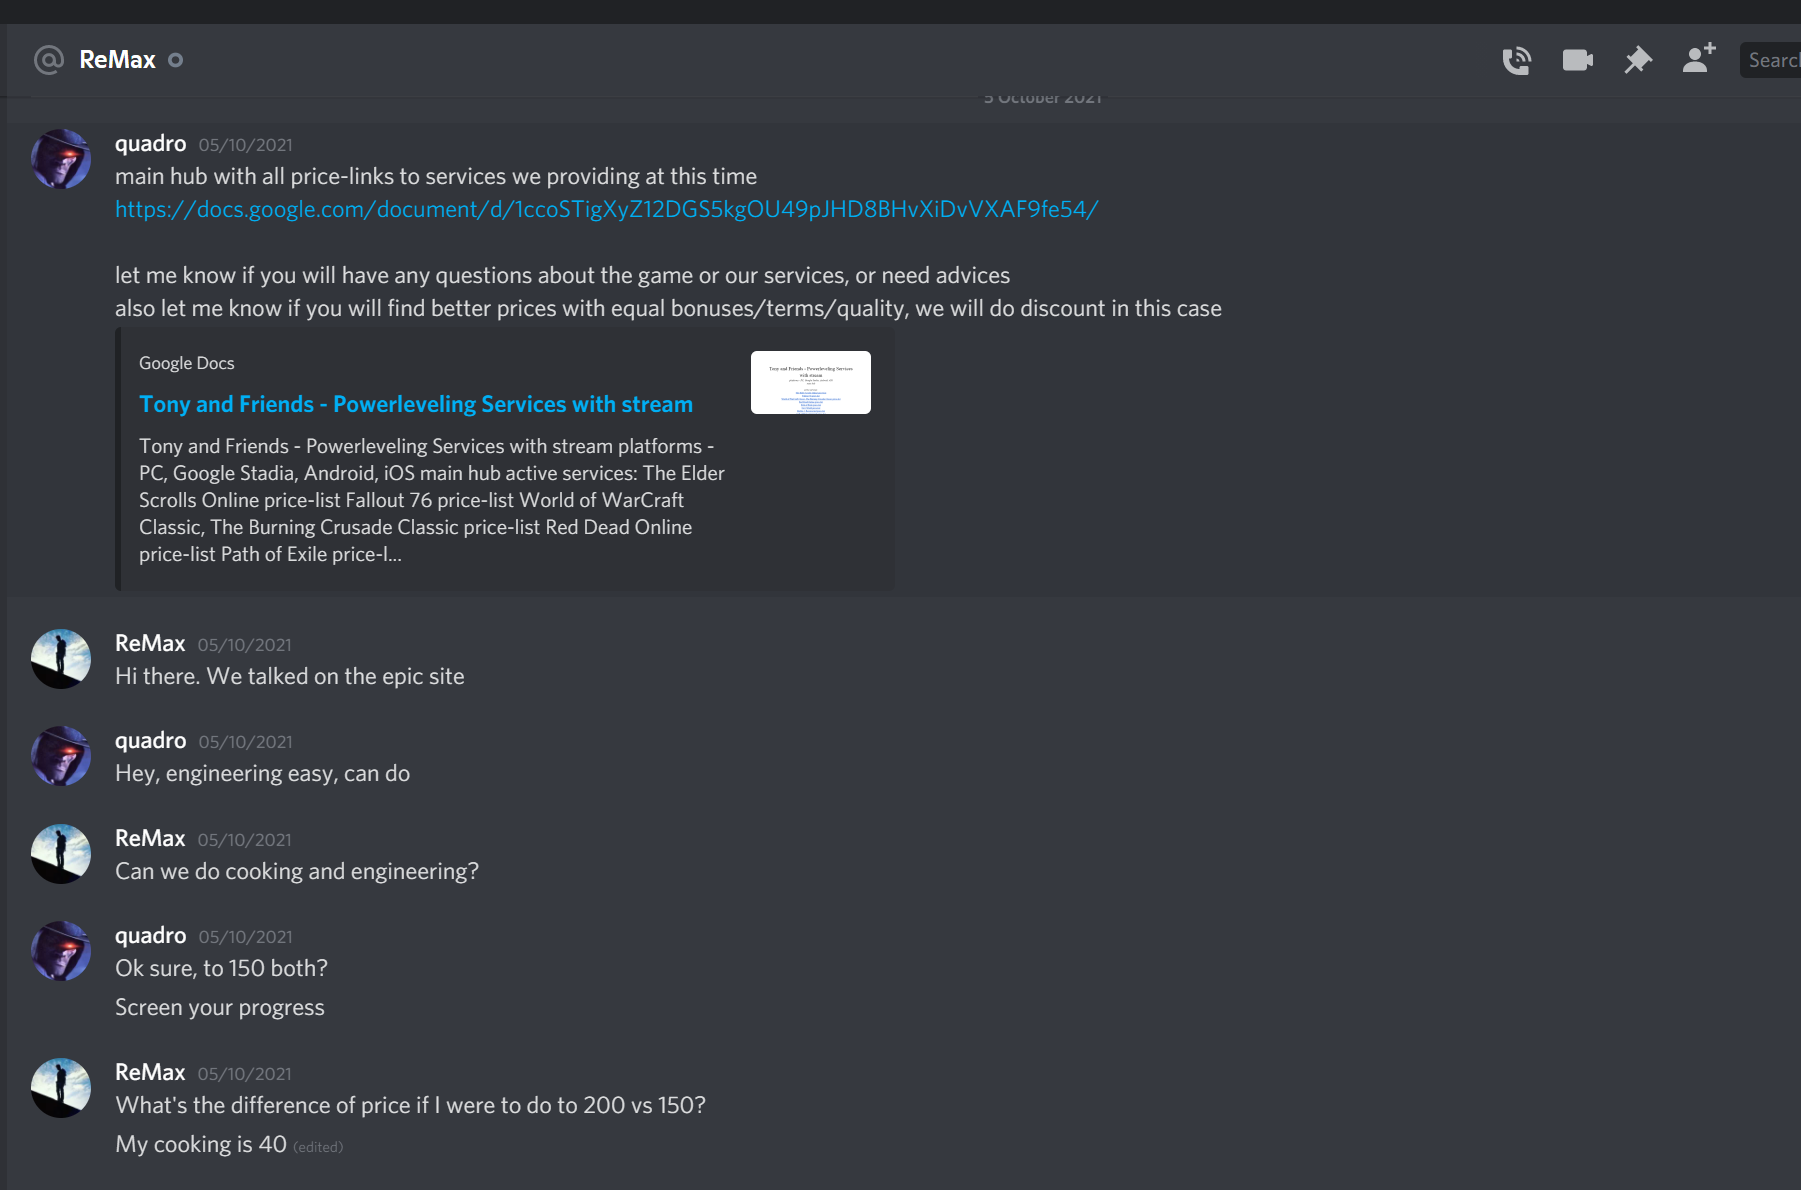
Task: Click the ReMax title in header
Action: 118,60
